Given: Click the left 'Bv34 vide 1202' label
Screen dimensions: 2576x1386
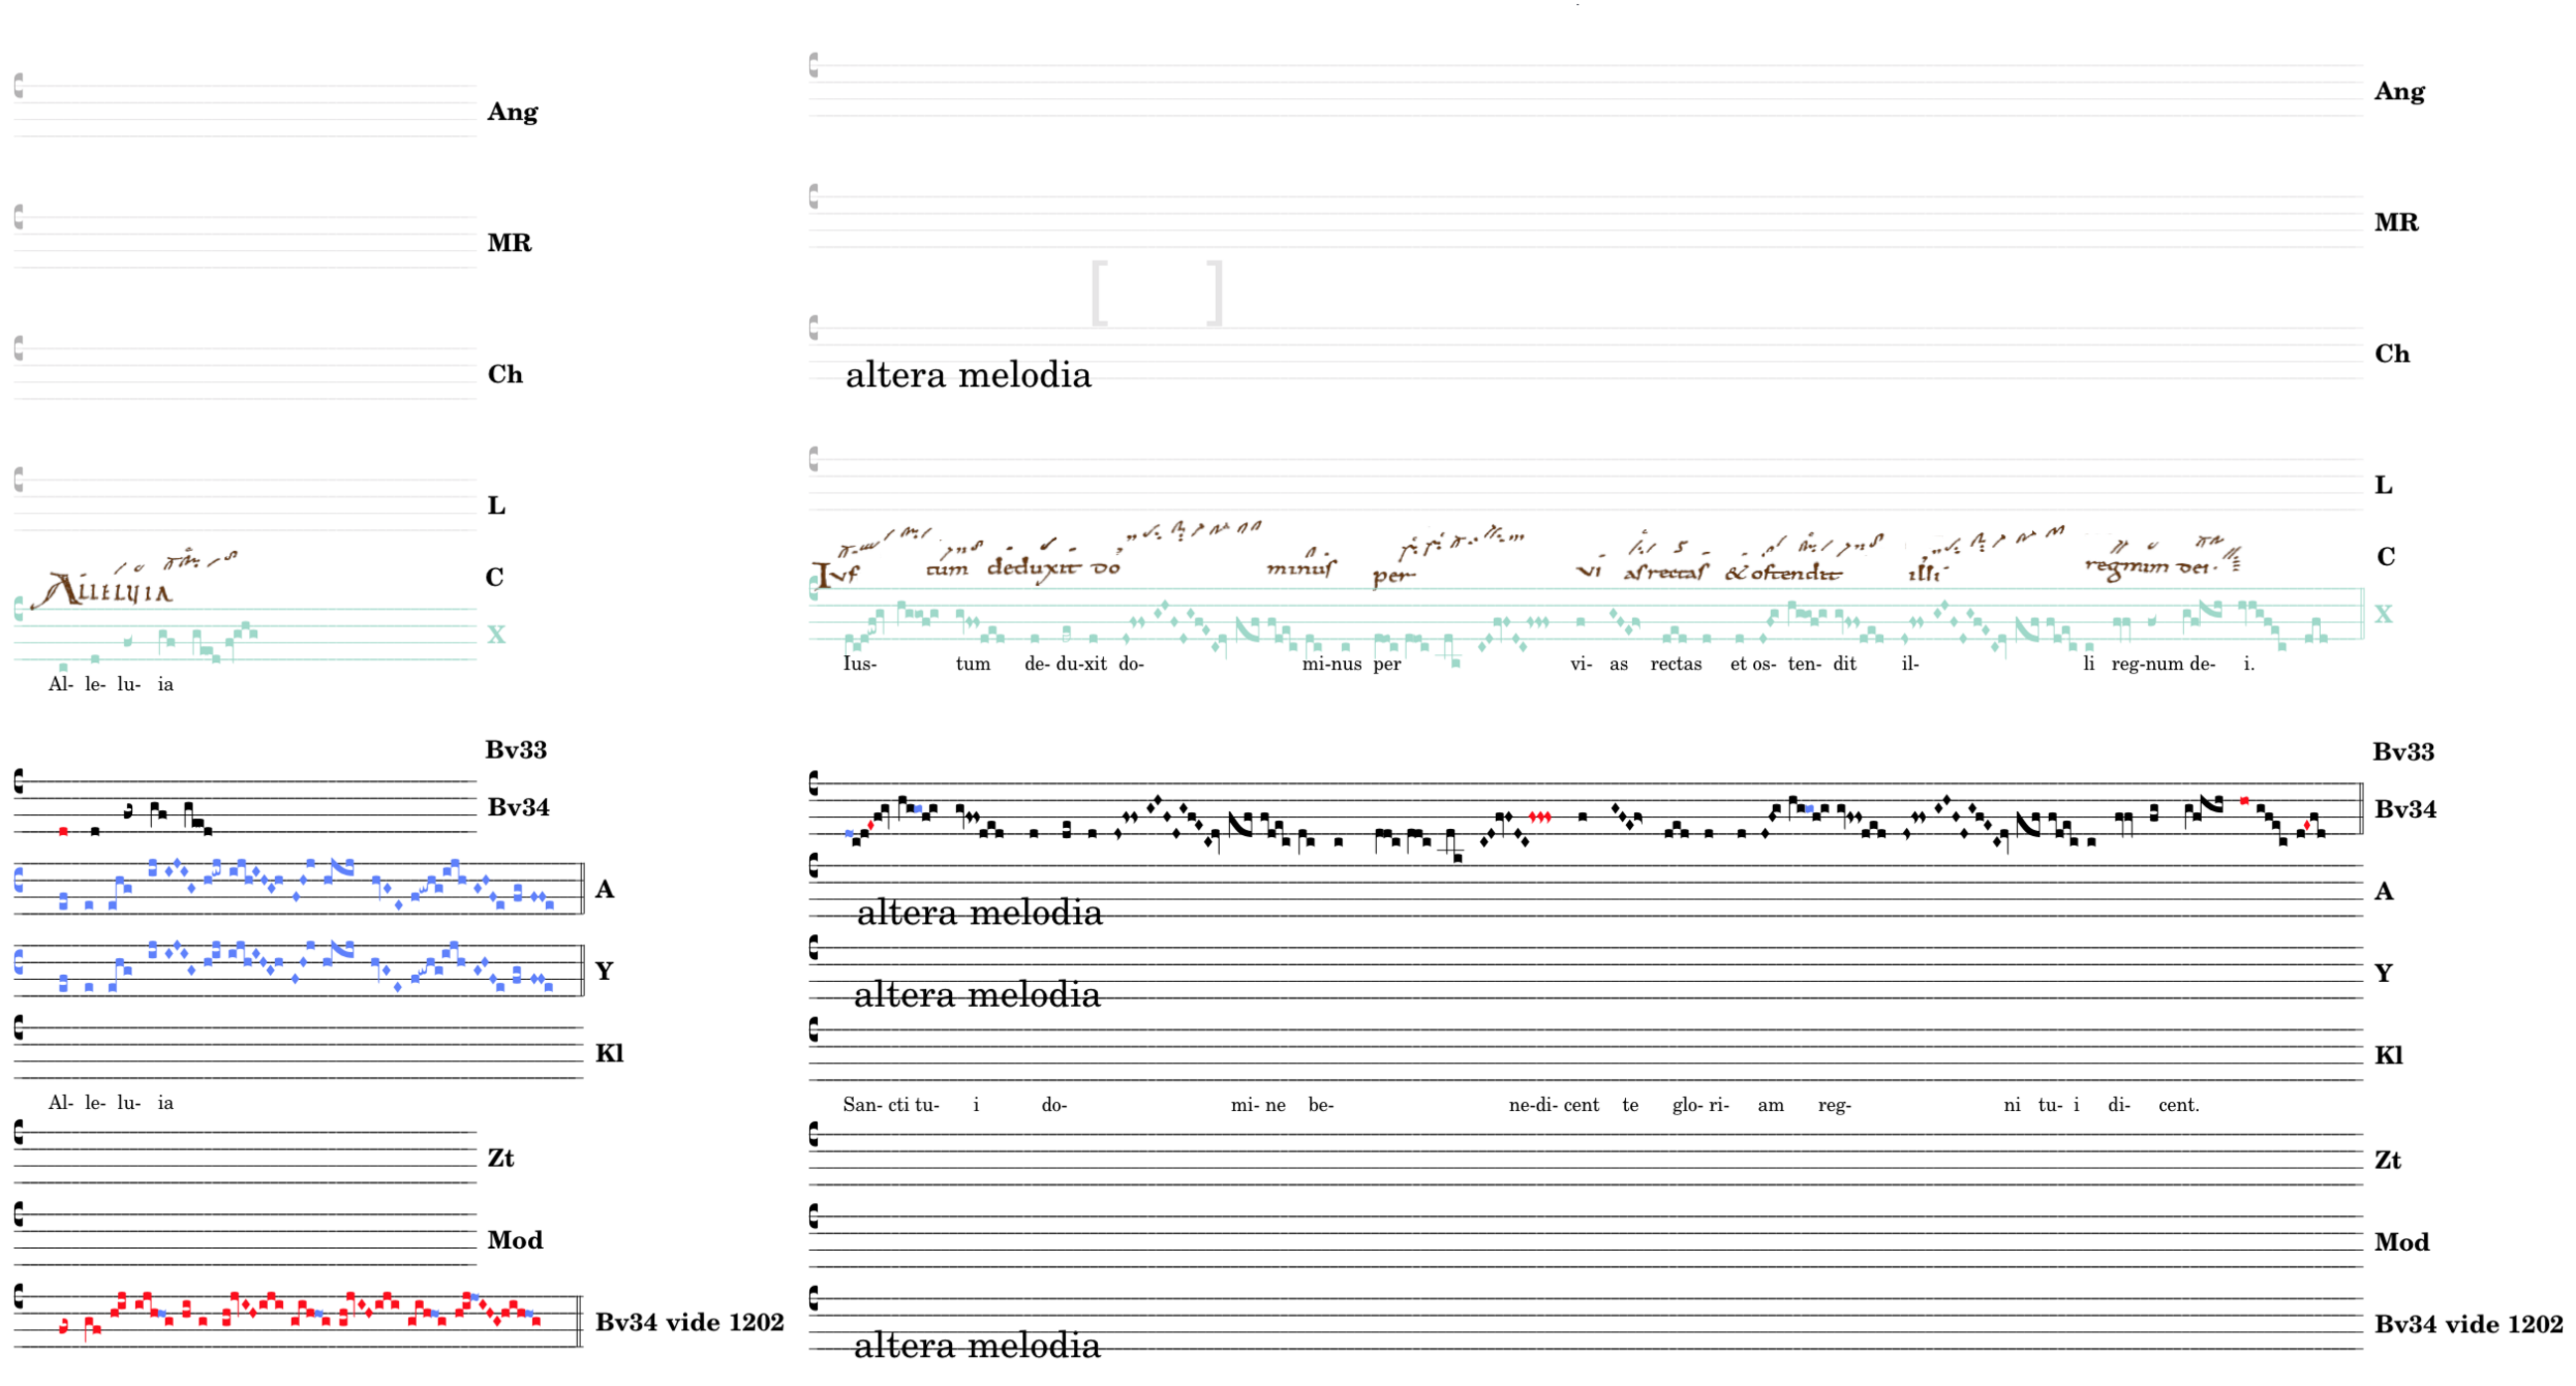Looking at the screenshot, I should pyautogui.click(x=689, y=1322).
